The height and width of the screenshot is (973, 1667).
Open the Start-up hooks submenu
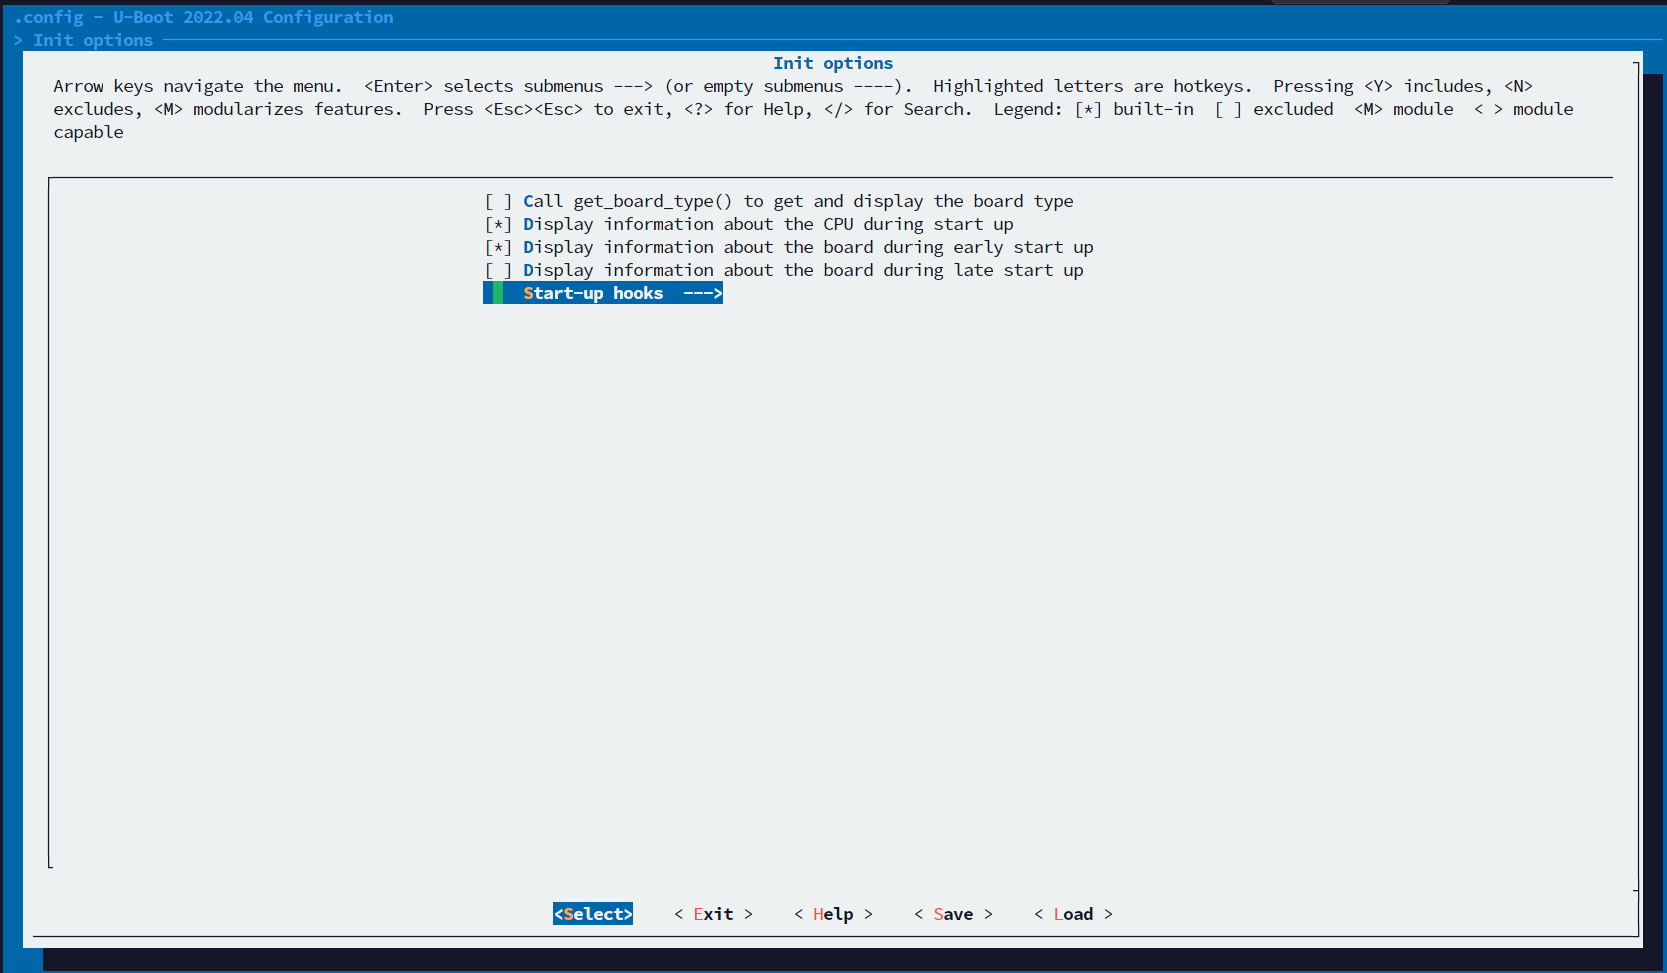click(603, 293)
